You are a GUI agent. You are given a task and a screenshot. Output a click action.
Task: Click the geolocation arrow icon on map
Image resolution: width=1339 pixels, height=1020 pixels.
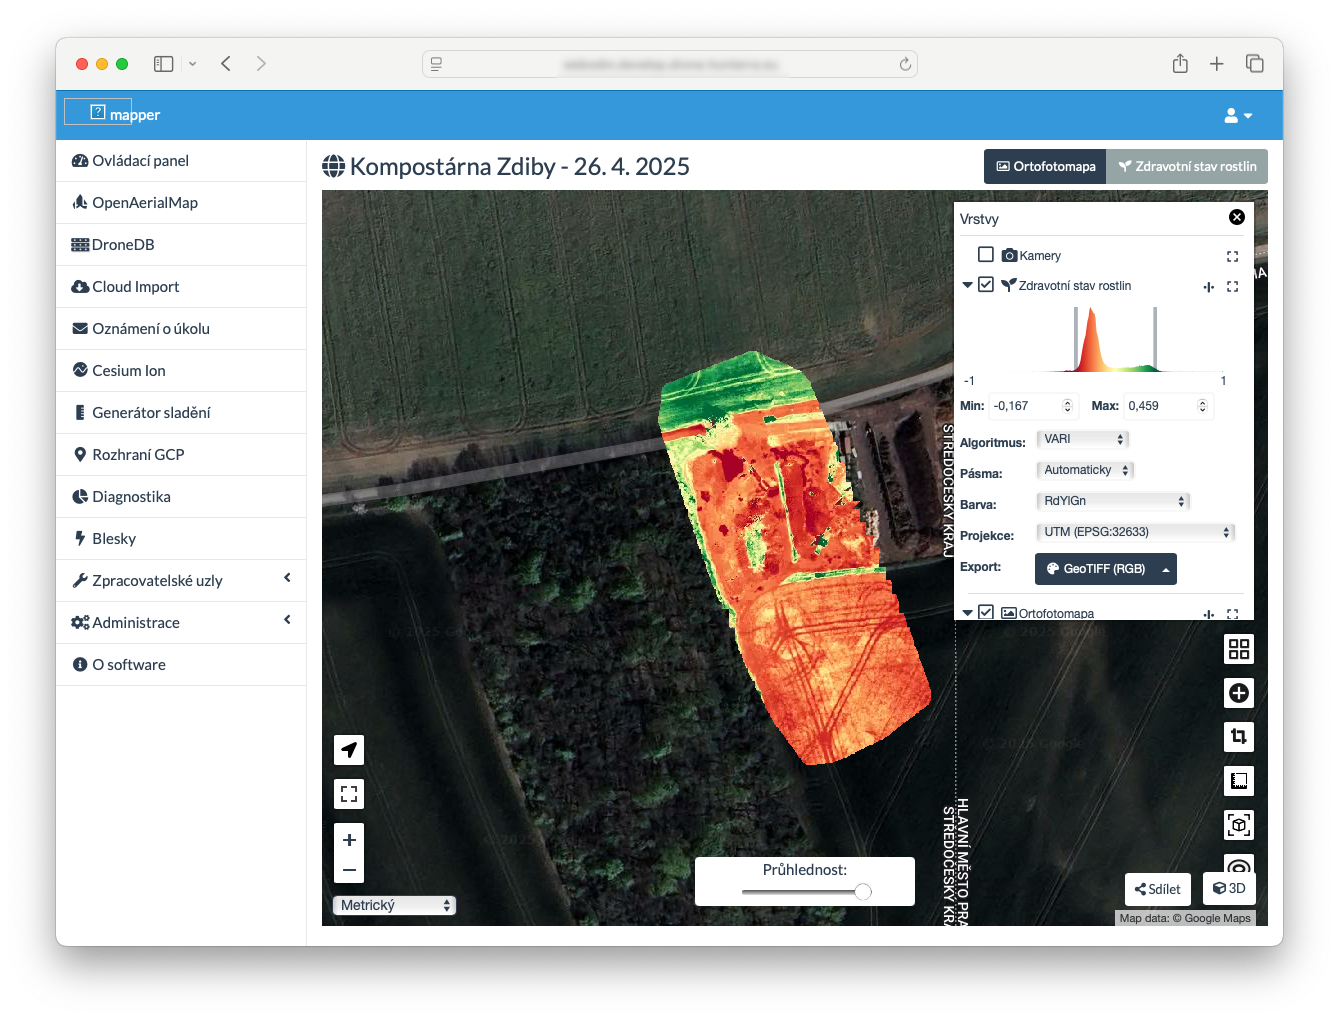click(349, 750)
